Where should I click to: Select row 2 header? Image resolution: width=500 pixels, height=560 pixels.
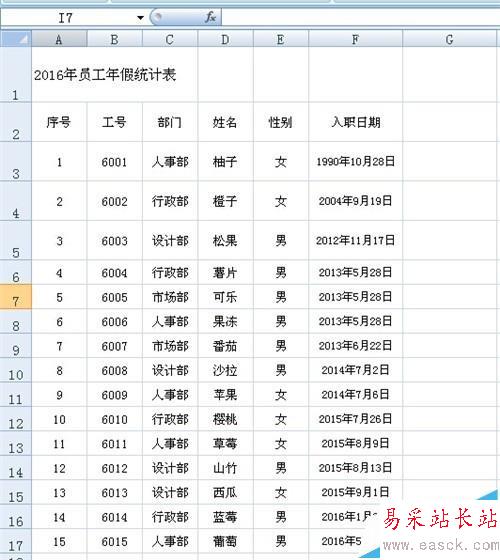point(16,122)
